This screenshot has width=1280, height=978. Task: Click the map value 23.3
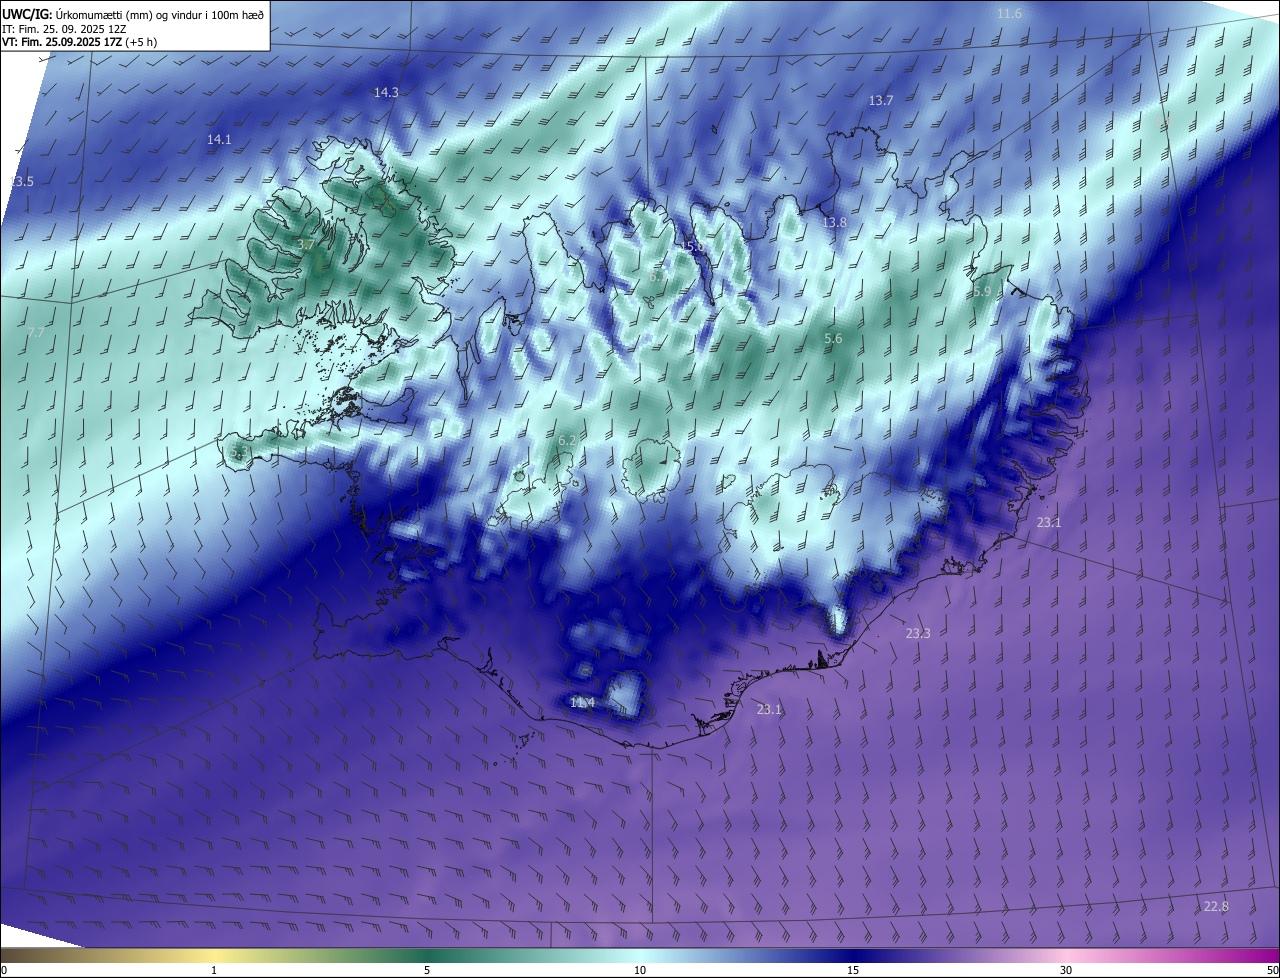click(x=918, y=634)
